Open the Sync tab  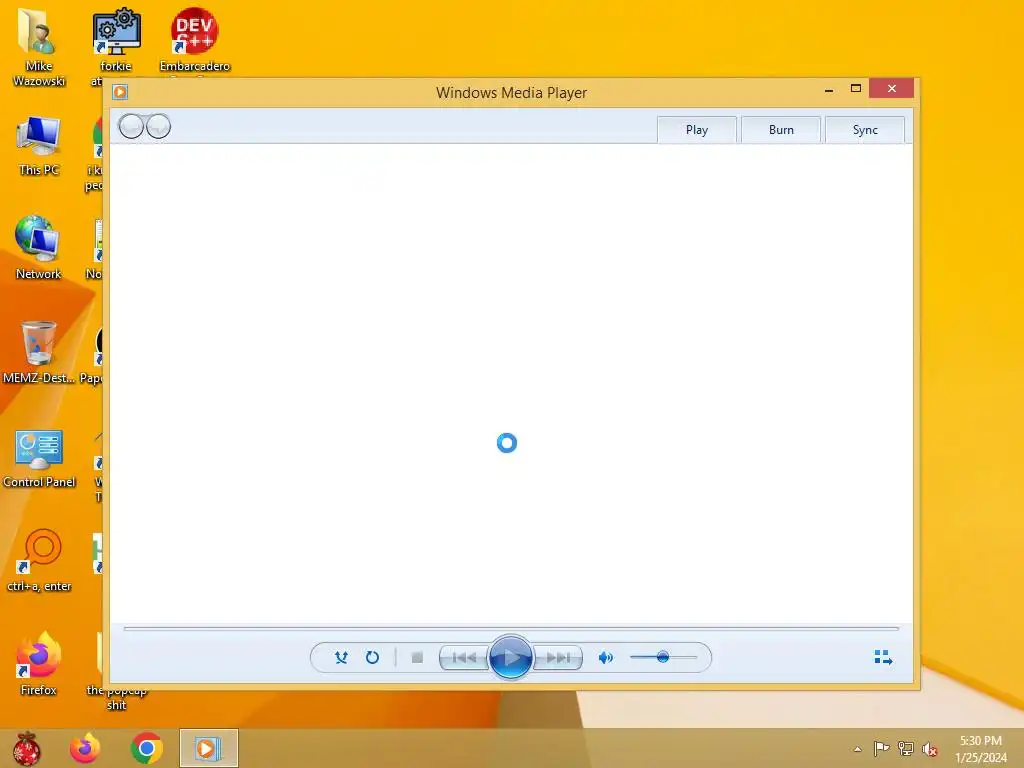(x=865, y=129)
